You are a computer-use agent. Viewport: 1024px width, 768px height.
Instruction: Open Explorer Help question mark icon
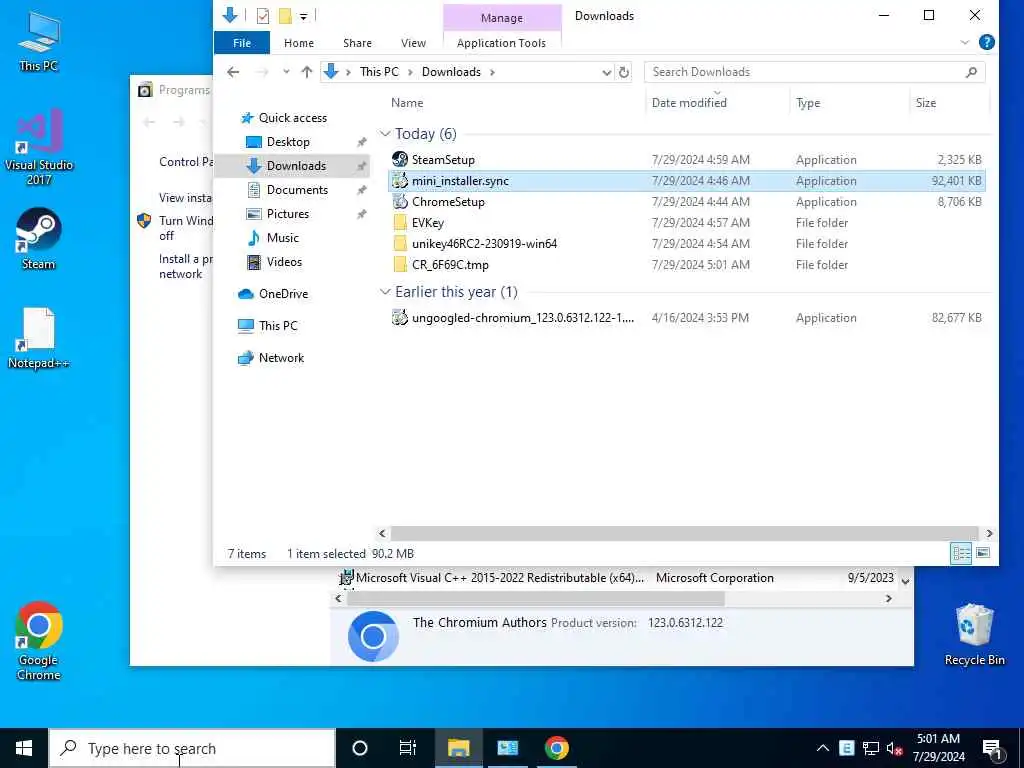coord(986,42)
